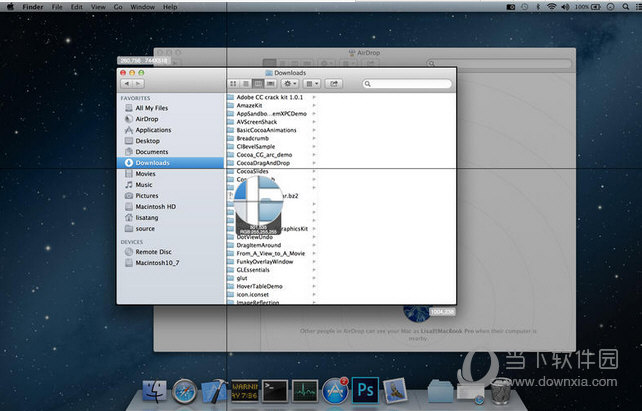Switch to list view in Downloads window
642x411 pixels.
246,84
